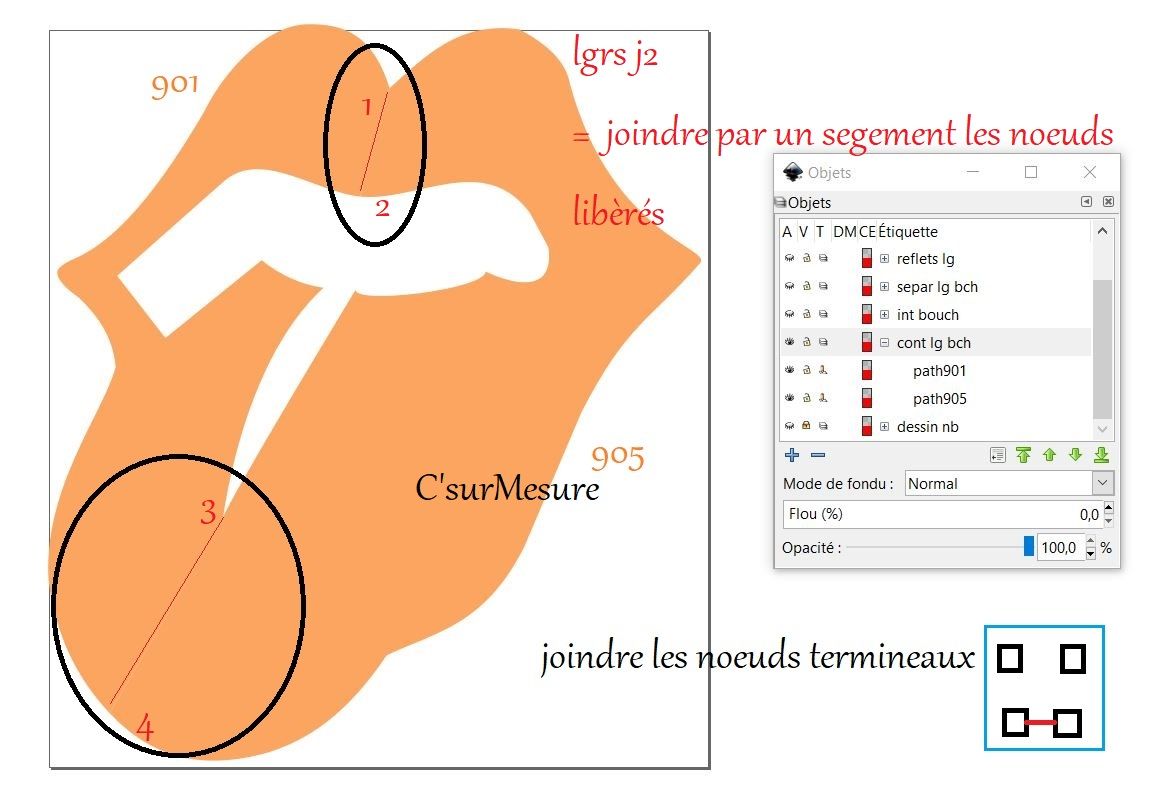Click the type icon of the dessin nb row
Screen dimensions: 1156x799
tap(824, 426)
